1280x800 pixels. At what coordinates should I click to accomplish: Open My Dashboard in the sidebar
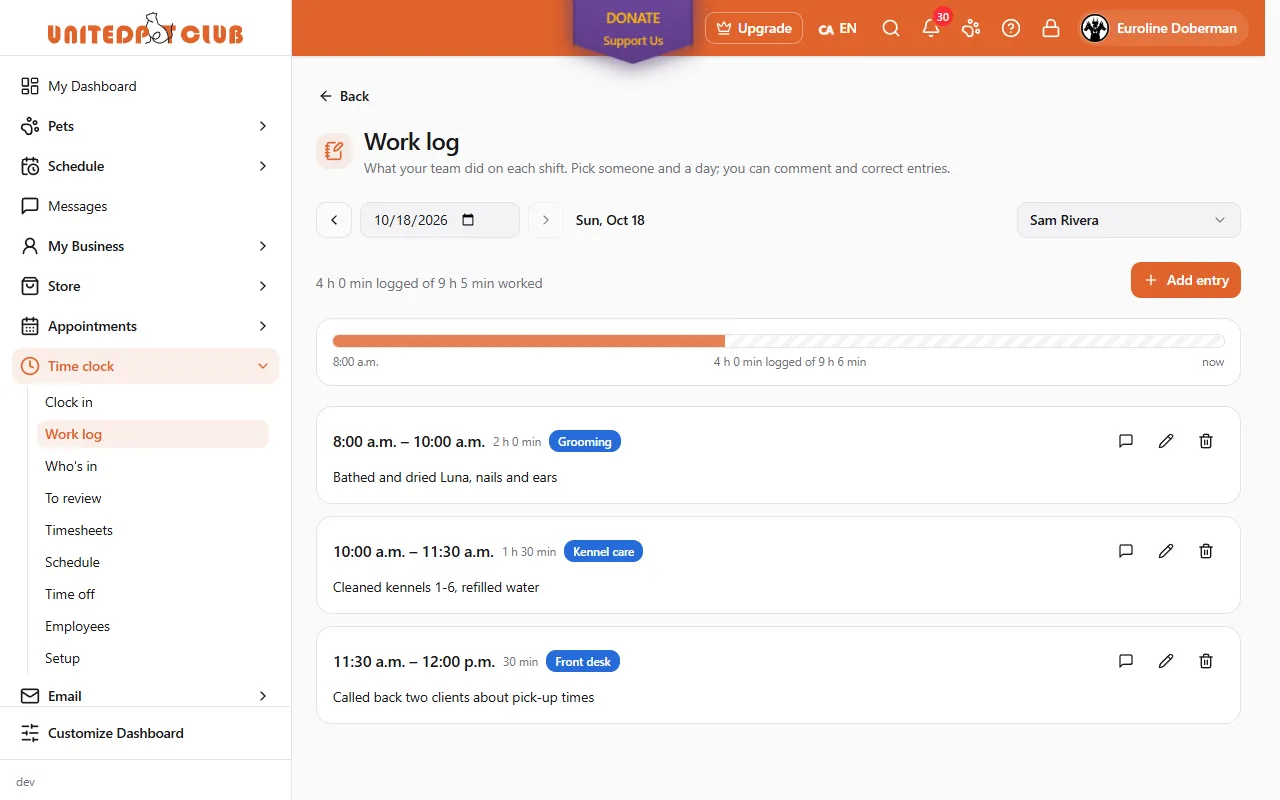(145, 86)
